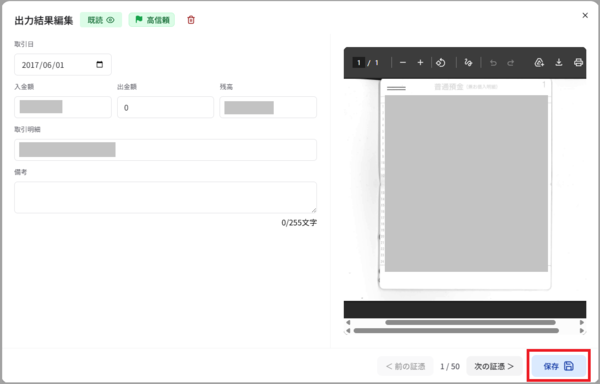The width and height of the screenshot is (600, 384).
Task: Click the 備考 notes textarea
Action: 165,197
